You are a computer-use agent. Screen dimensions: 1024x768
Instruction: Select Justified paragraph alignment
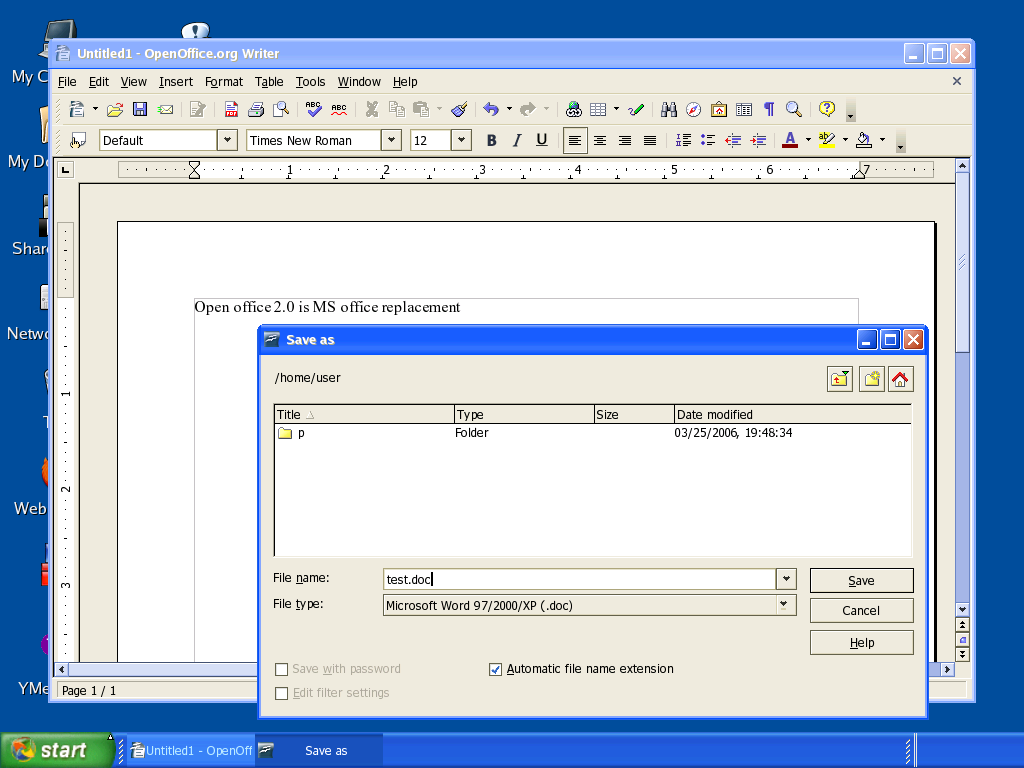pyautogui.click(x=650, y=140)
